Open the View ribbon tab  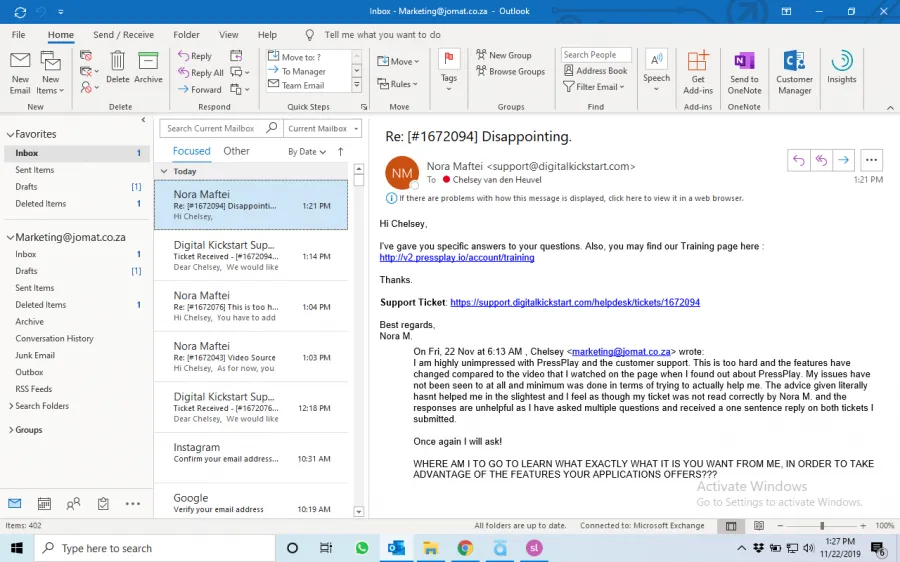point(228,34)
